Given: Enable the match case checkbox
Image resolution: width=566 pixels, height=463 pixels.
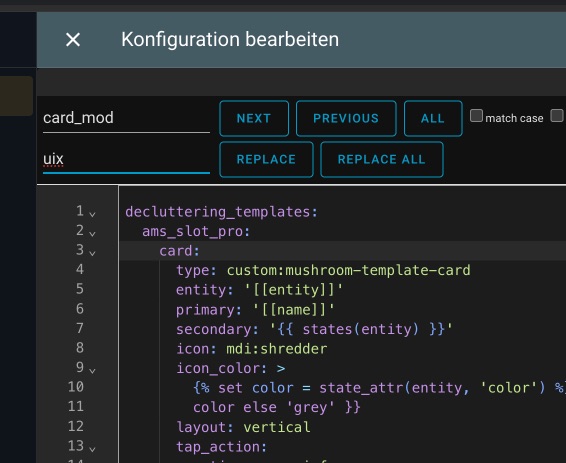Looking at the screenshot, I should coord(476,116).
